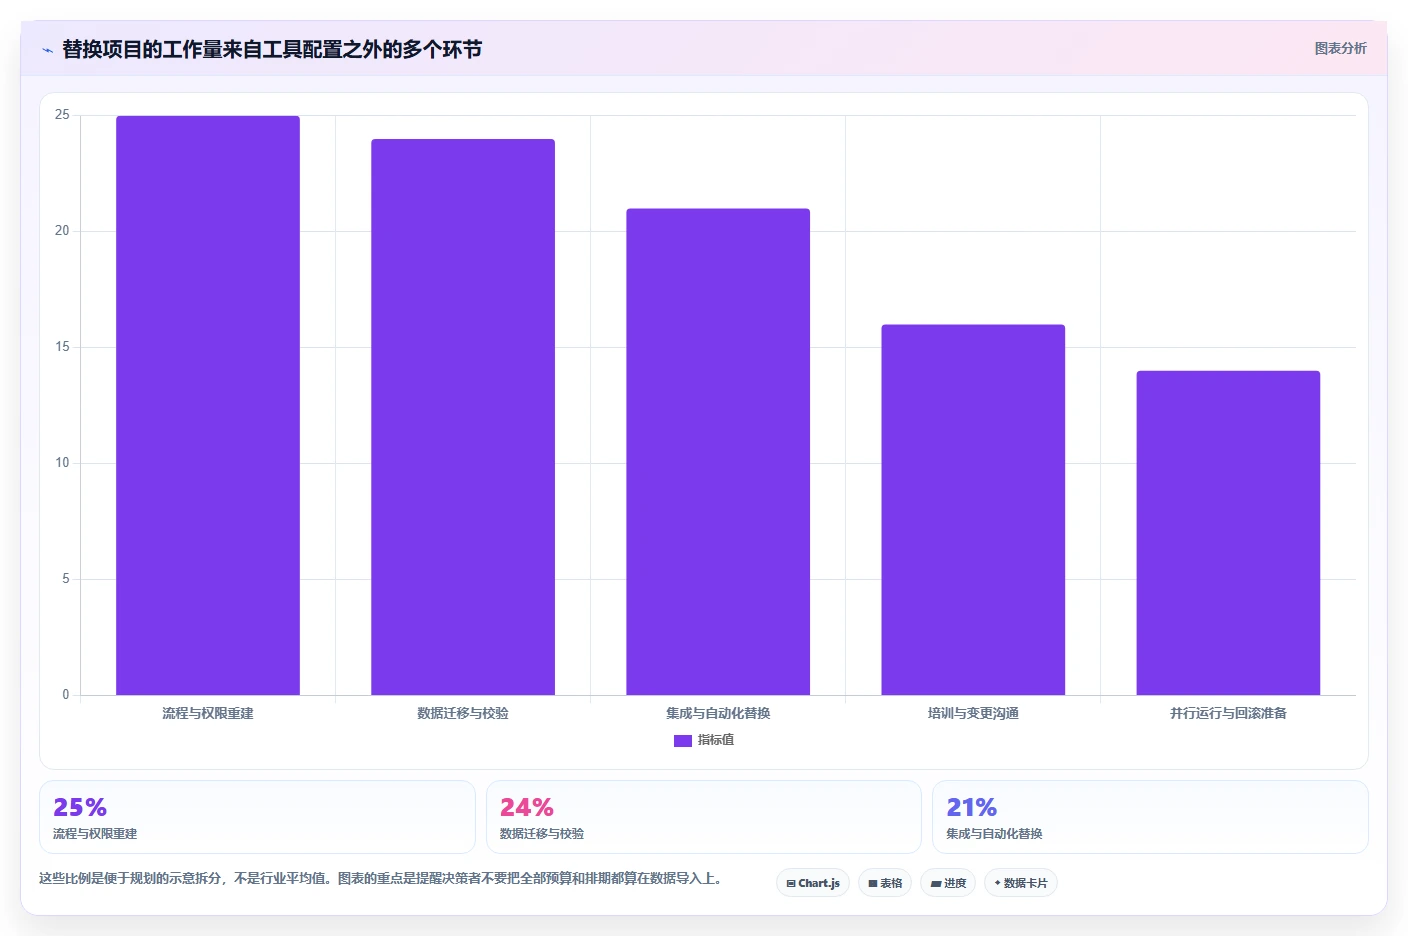
Task: Click the 培训与变更沟通 x-axis label
Action: (x=973, y=713)
